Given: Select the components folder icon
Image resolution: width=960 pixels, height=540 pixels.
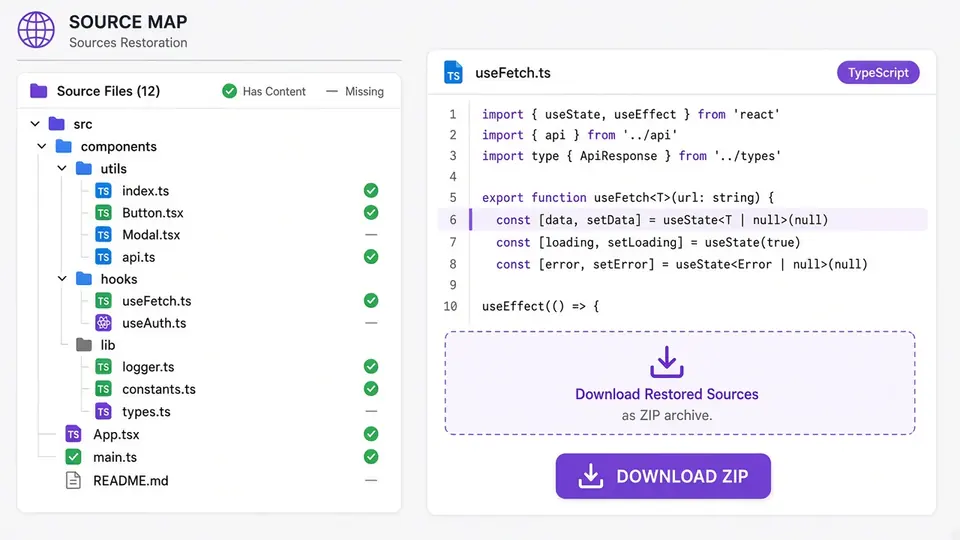Looking at the screenshot, I should (x=64, y=146).
